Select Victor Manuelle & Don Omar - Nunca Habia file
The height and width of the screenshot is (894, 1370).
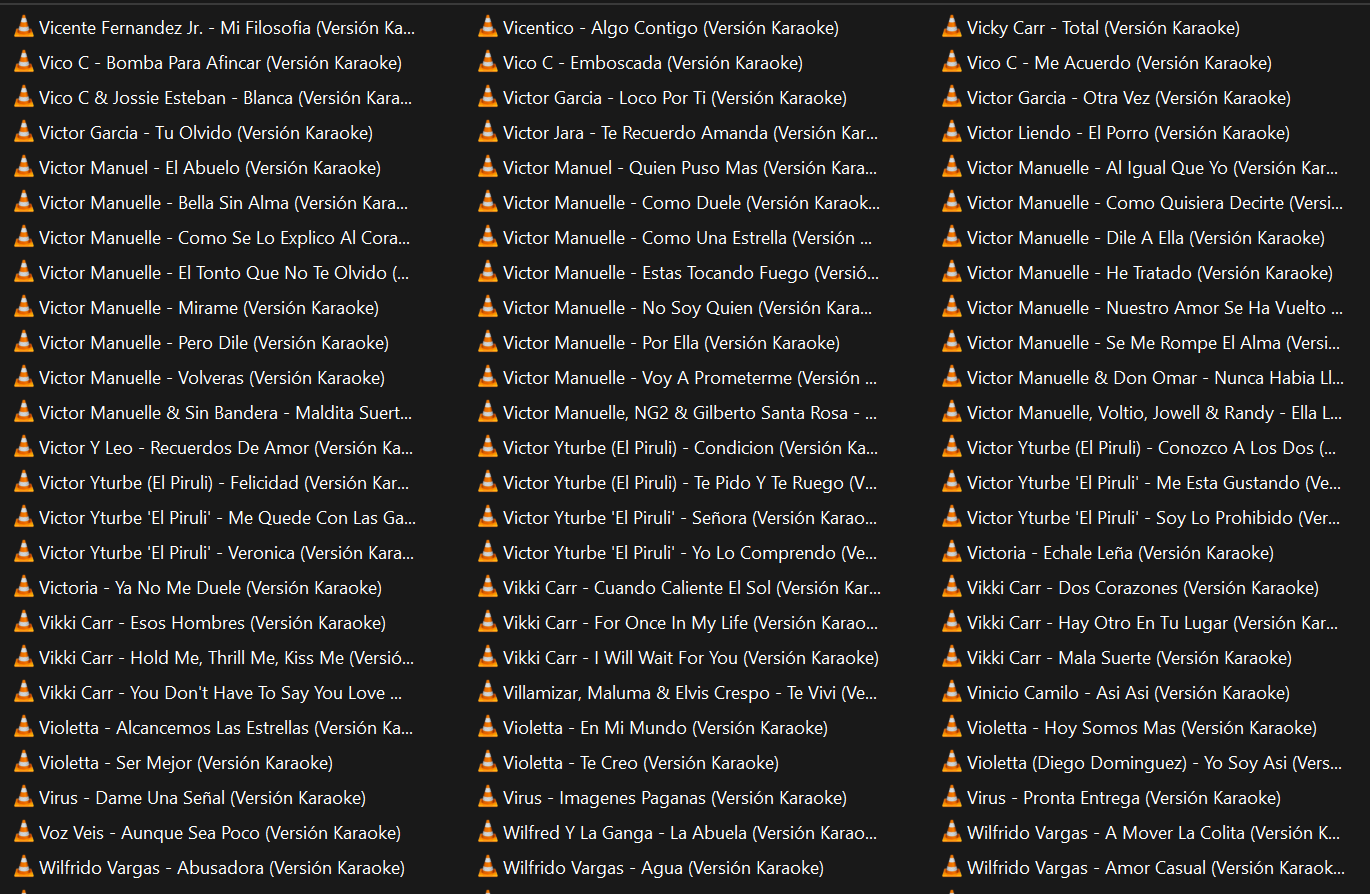pyautogui.click(x=1144, y=378)
